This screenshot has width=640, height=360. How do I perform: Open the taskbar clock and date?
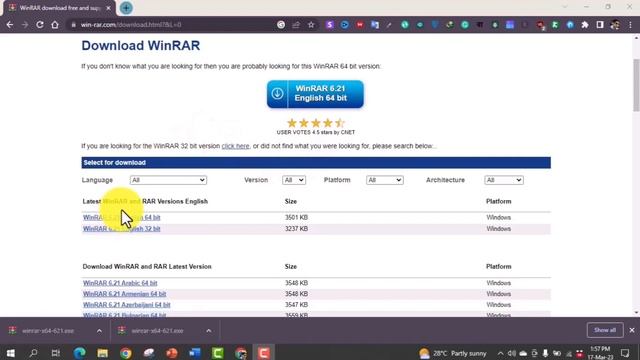pyautogui.click(x=600, y=353)
